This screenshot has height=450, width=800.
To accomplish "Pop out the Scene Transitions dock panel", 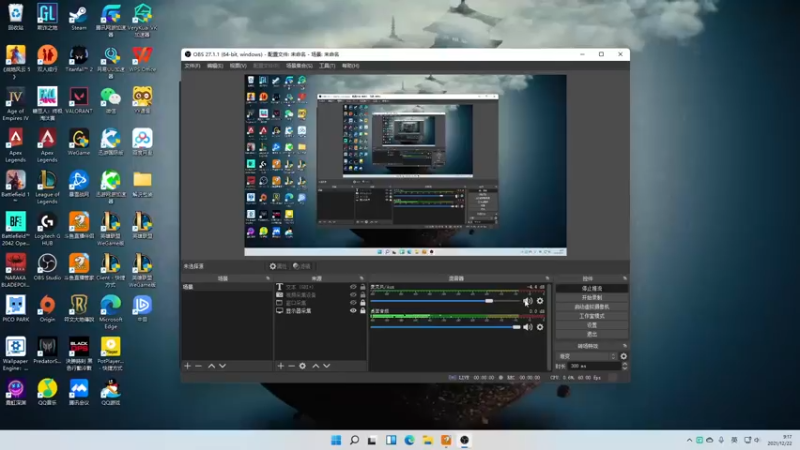I will coord(625,346).
